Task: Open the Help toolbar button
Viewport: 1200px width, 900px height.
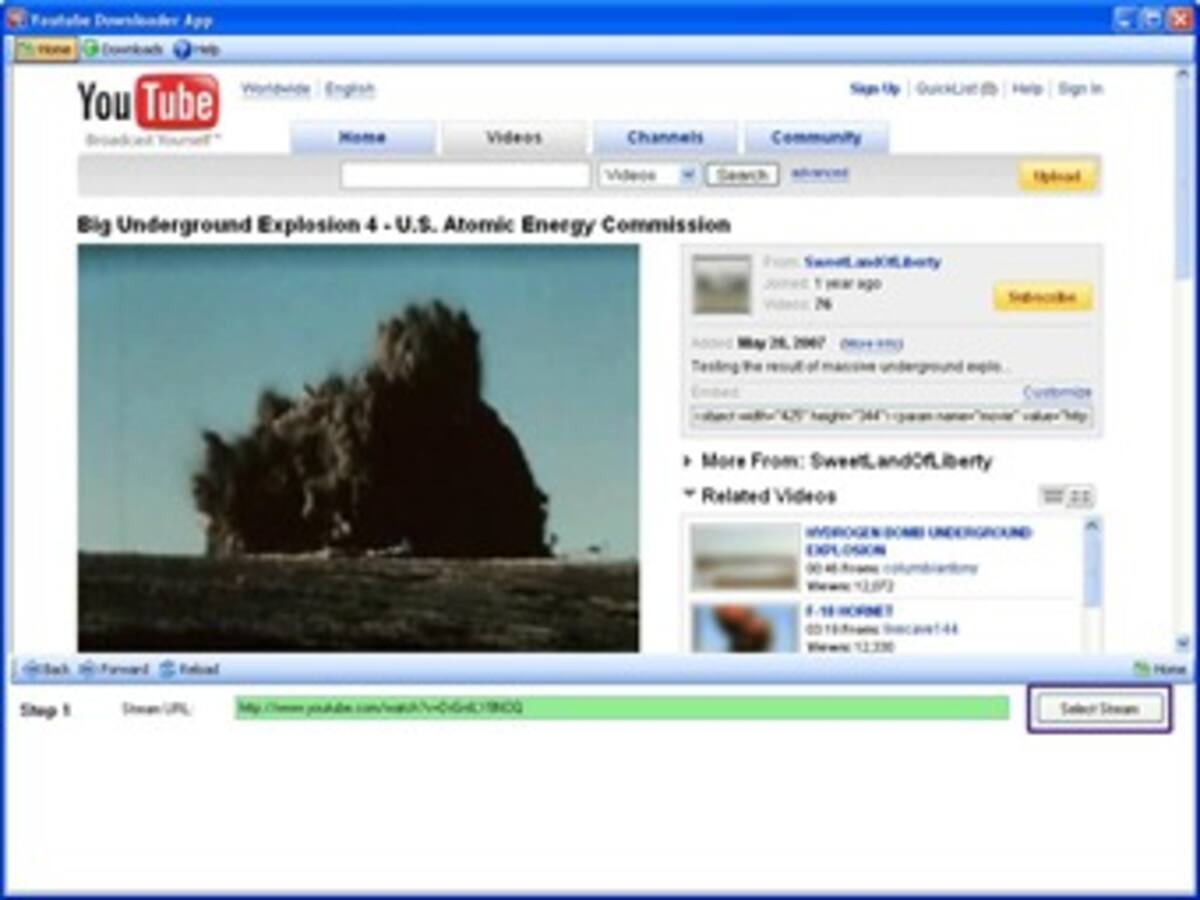Action: tap(197, 49)
